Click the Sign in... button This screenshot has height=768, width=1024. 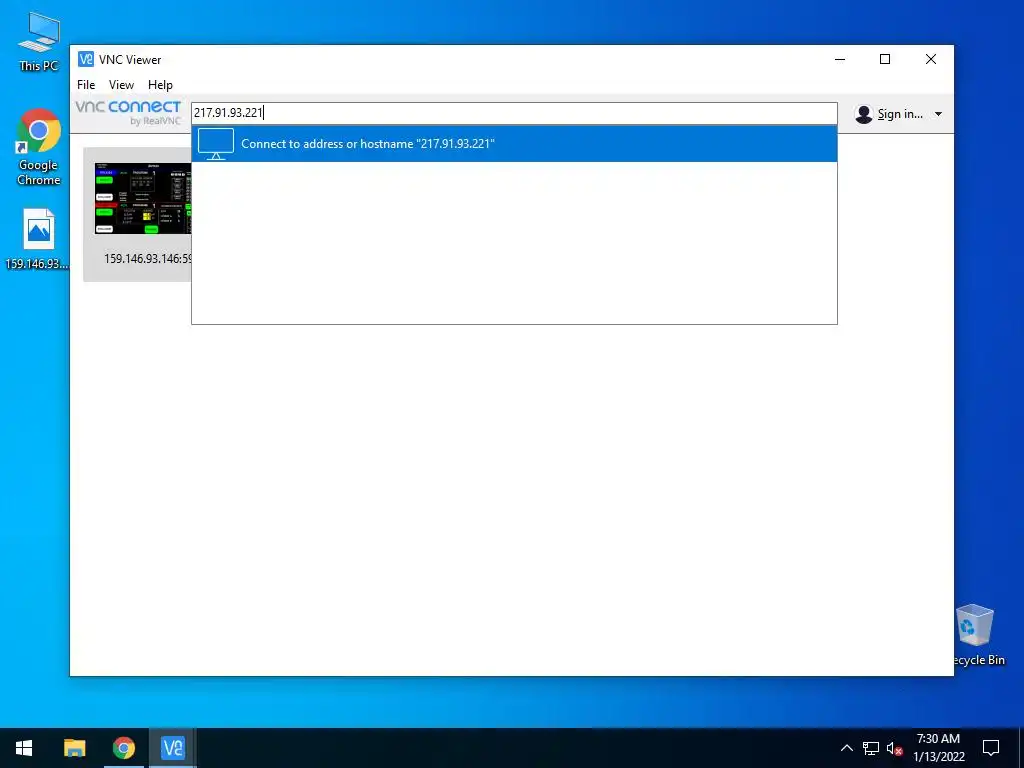point(899,114)
